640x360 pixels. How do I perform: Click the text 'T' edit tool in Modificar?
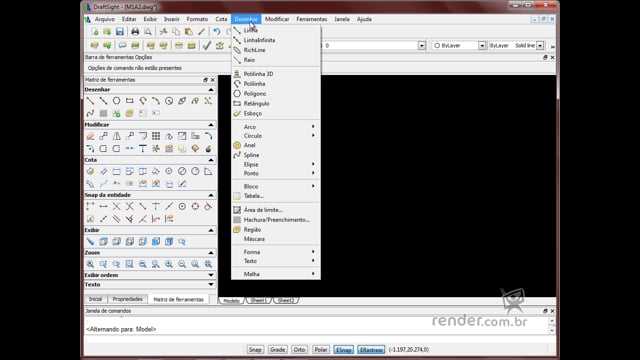pos(142,149)
